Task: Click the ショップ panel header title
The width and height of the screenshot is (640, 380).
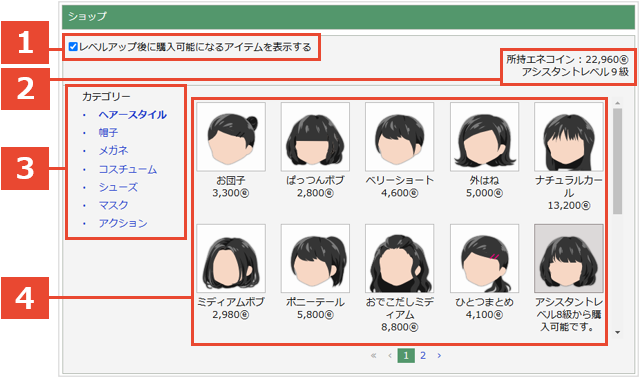Action: (87, 16)
